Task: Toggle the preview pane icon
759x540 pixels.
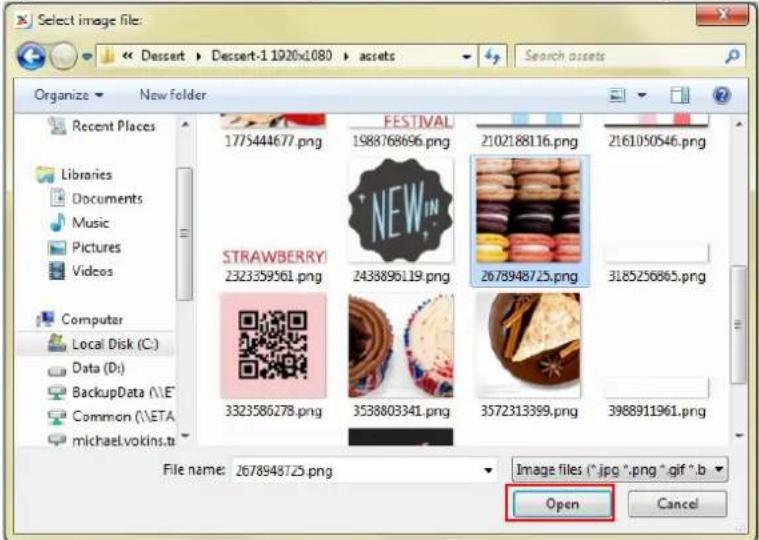Action: pos(680,95)
